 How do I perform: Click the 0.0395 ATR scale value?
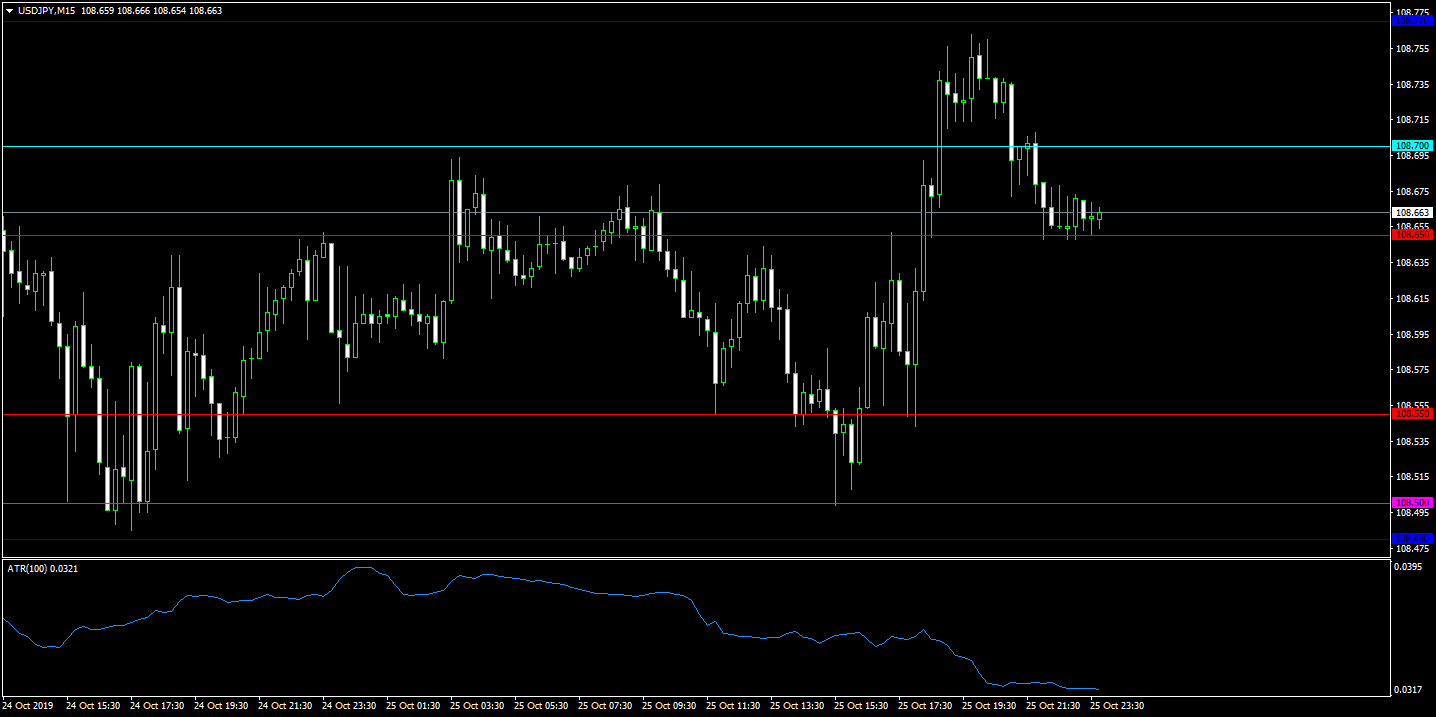coord(1409,567)
